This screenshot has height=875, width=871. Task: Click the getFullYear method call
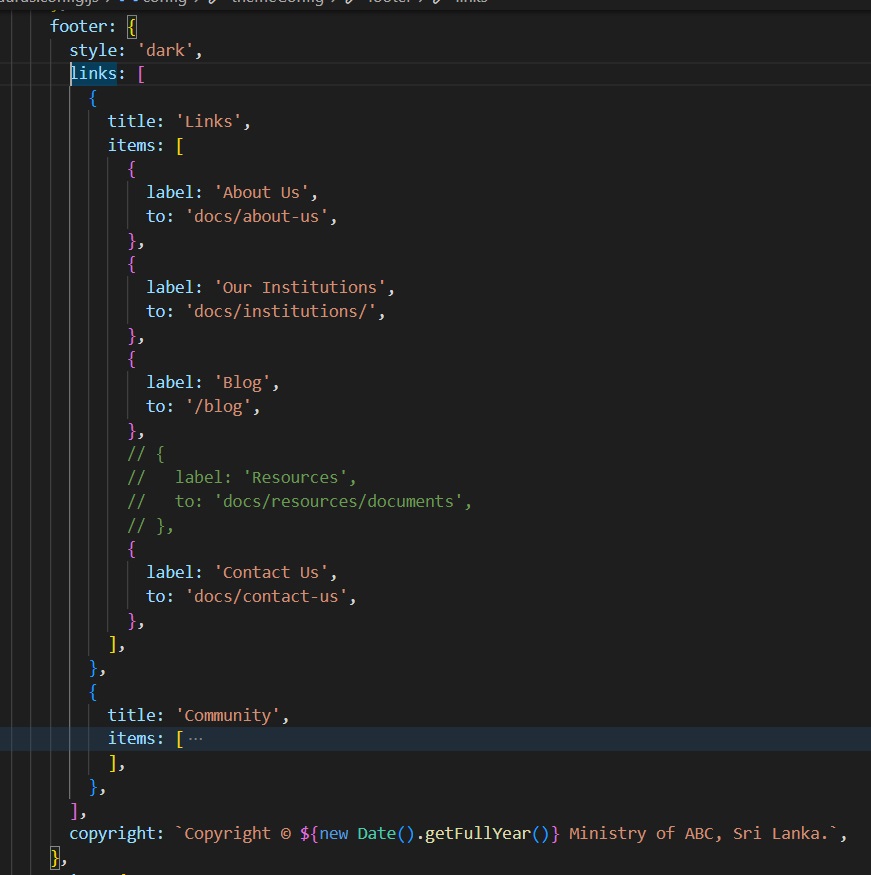[x=479, y=833]
